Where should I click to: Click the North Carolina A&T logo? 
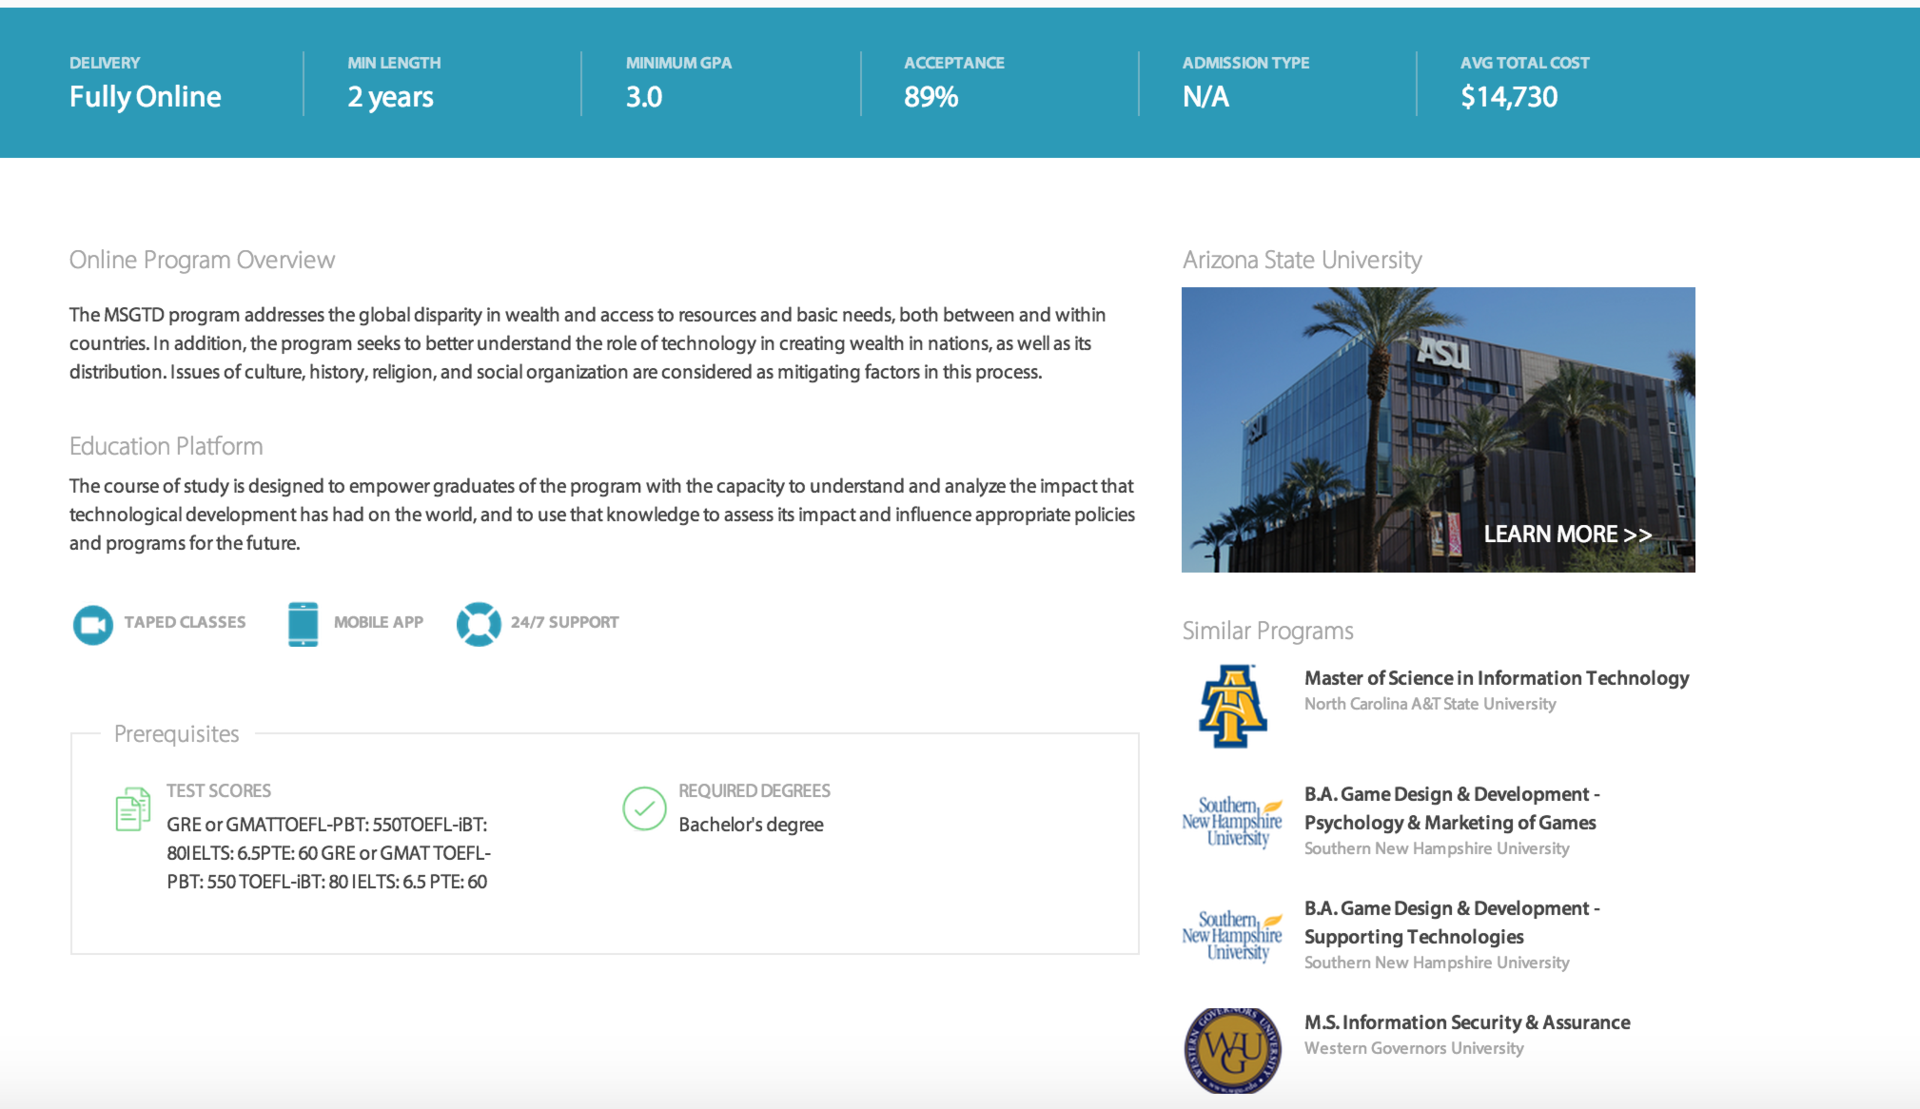[1232, 706]
